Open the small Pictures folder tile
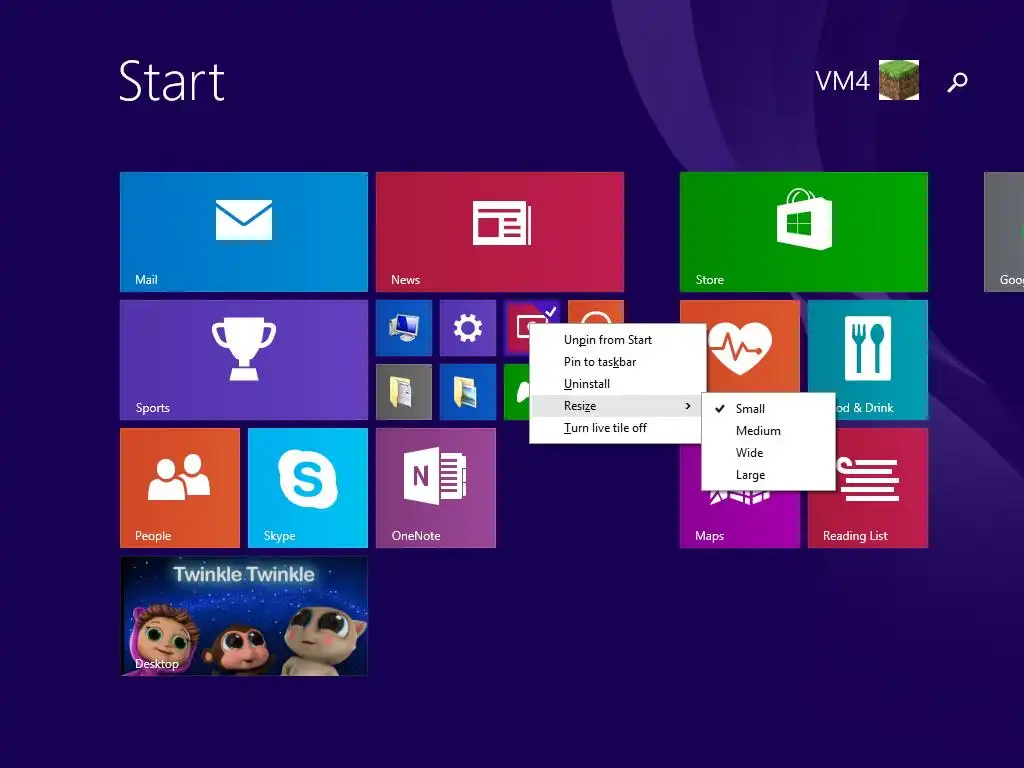This screenshot has height=768, width=1024. (468, 392)
